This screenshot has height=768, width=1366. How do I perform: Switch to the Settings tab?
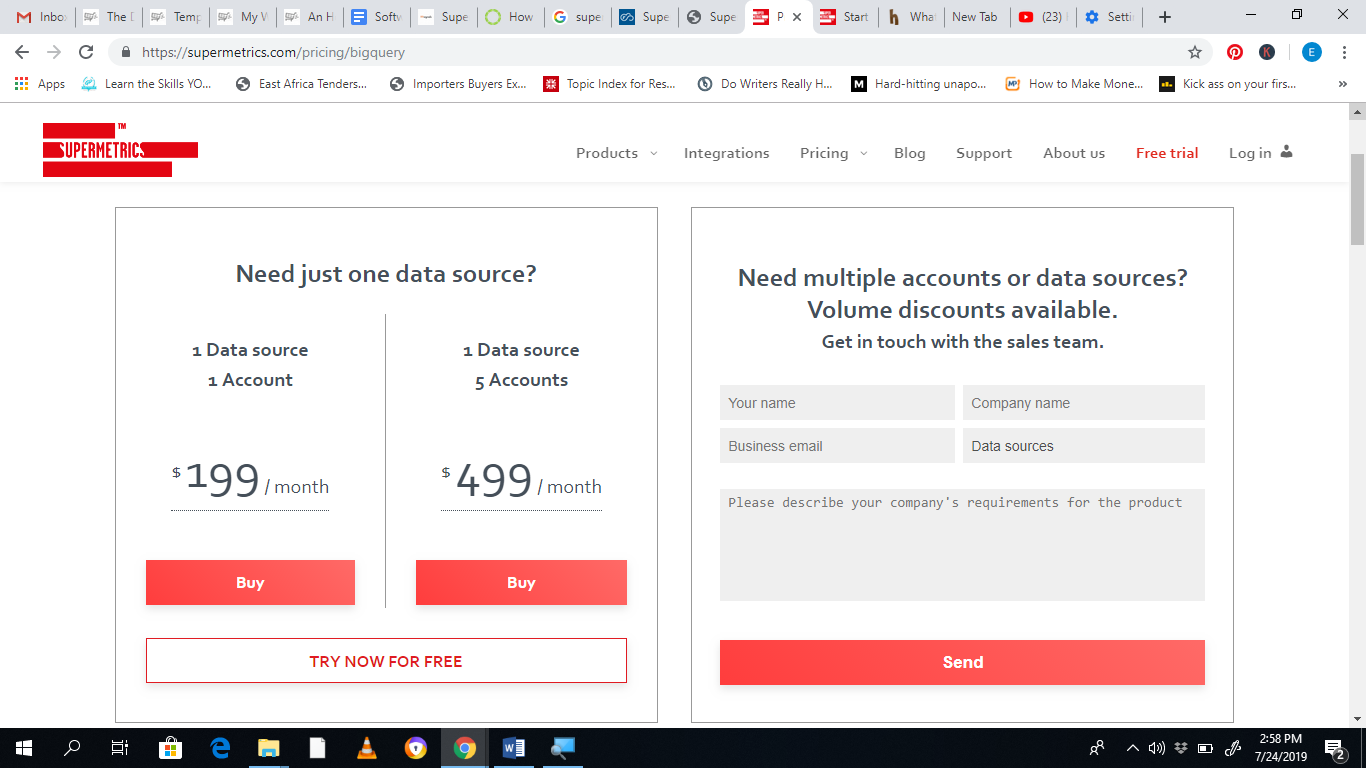click(1108, 17)
